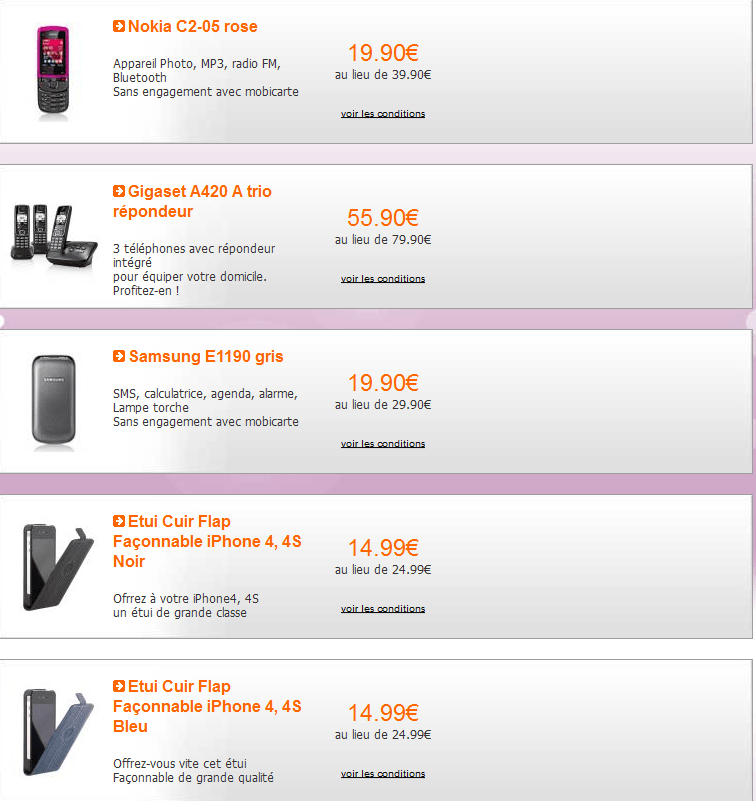View conditions for the Nokia C2-05 offer
The width and height of the screenshot is (756, 801).
click(383, 114)
